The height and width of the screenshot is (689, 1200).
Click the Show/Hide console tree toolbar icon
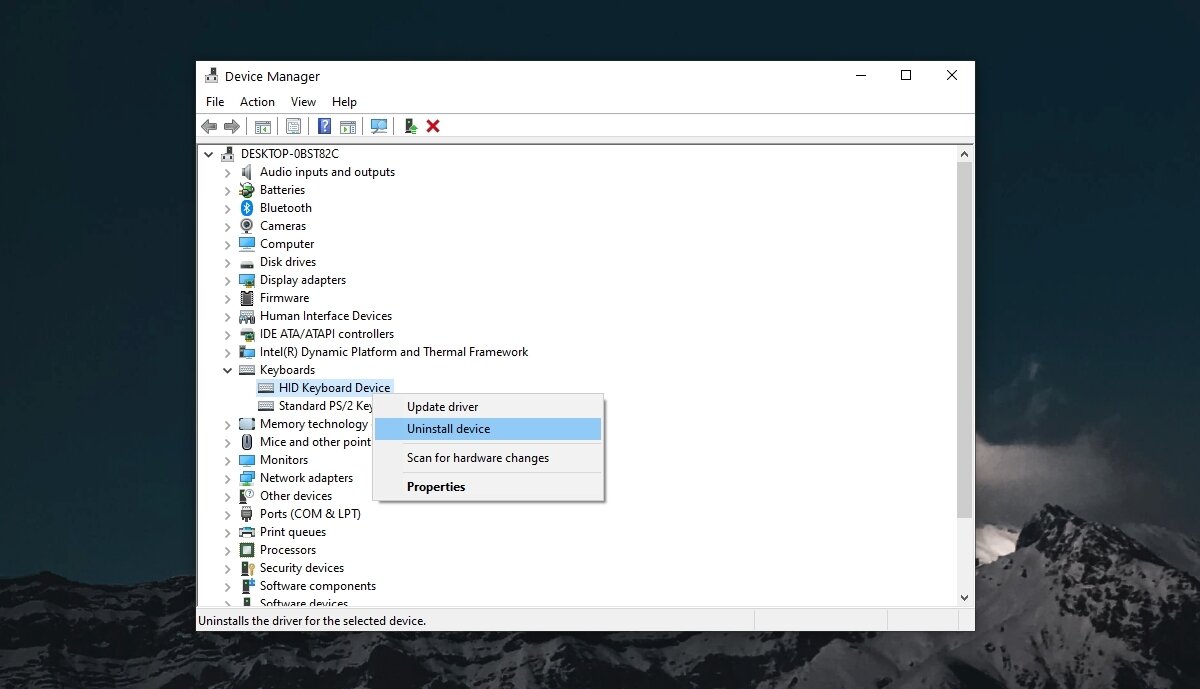click(x=263, y=126)
